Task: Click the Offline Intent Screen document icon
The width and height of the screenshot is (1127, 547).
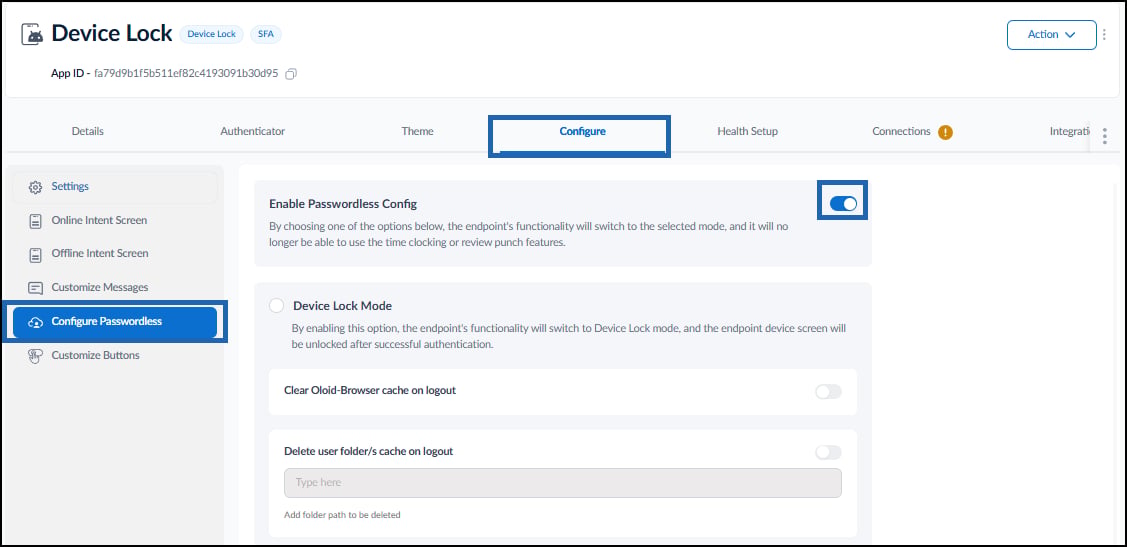Action: coord(35,254)
